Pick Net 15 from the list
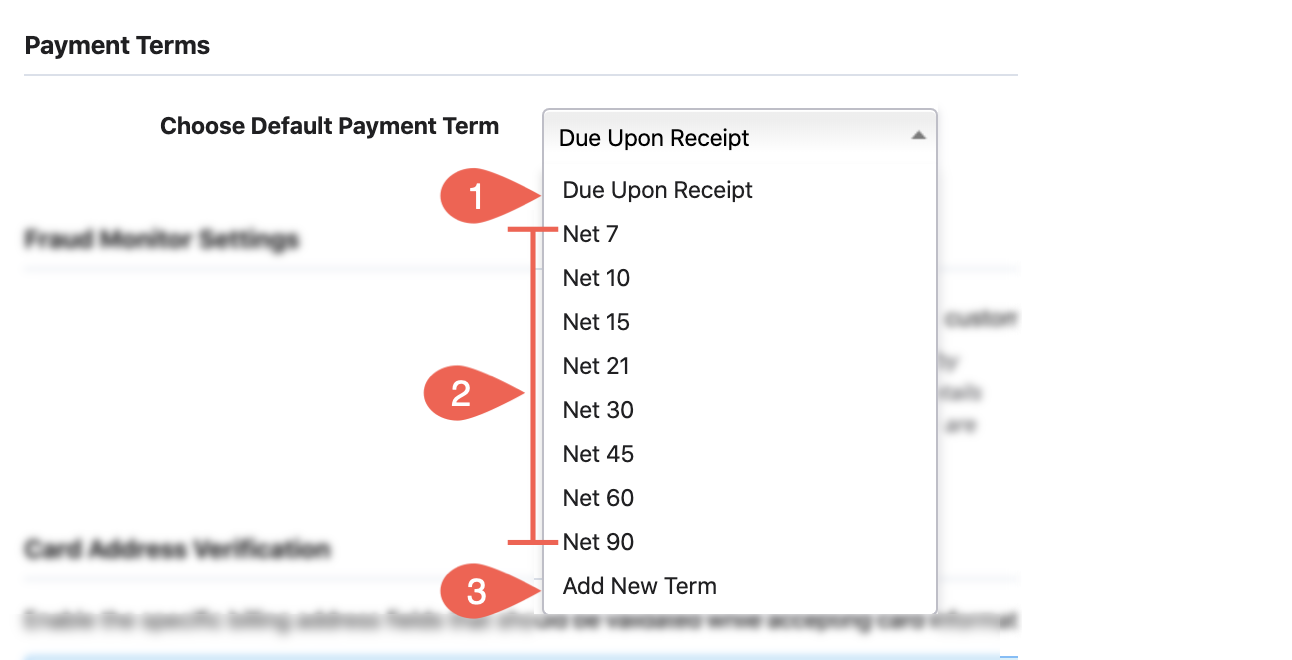This screenshot has width=1292, height=660. tap(740, 322)
